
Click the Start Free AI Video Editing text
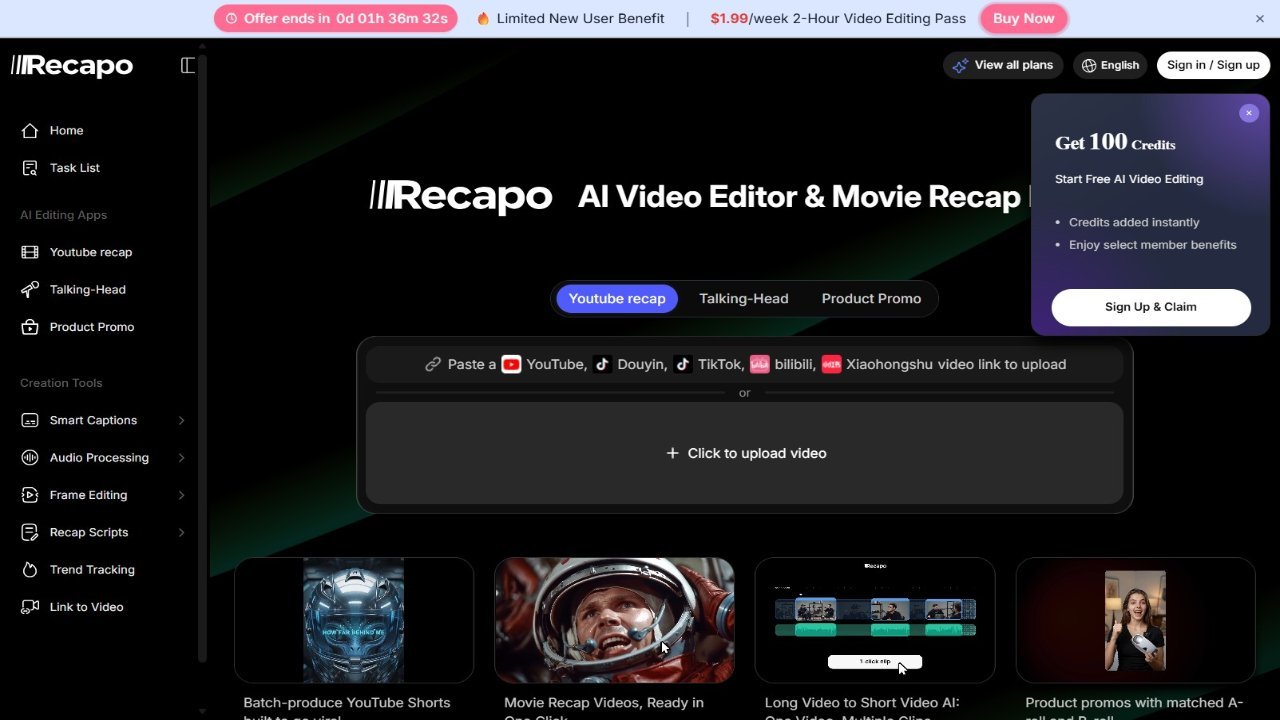click(1129, 179)
